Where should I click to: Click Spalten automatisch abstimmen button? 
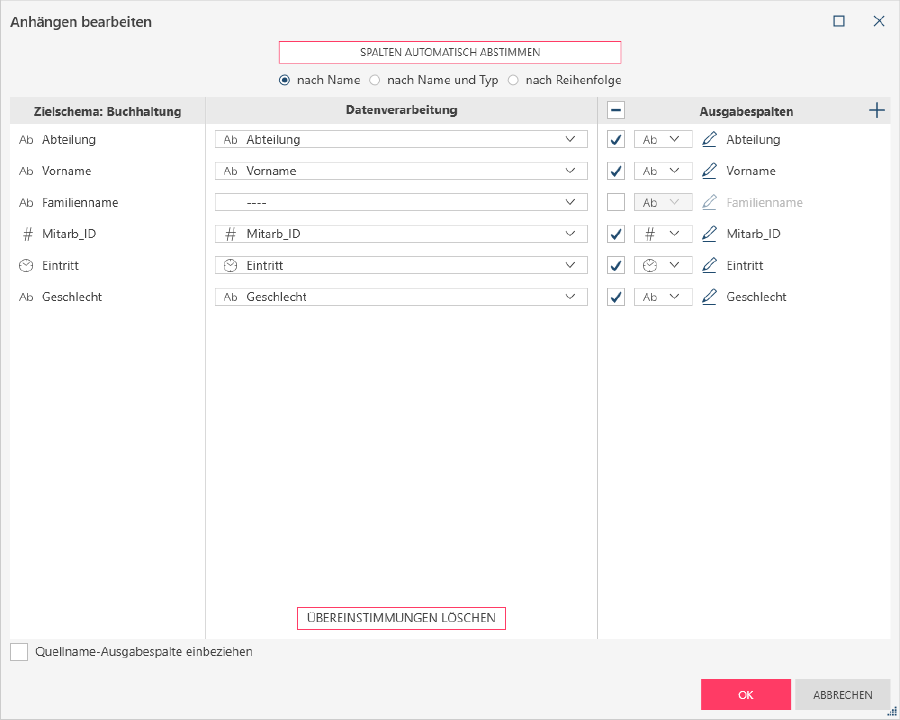coord(450,52)
